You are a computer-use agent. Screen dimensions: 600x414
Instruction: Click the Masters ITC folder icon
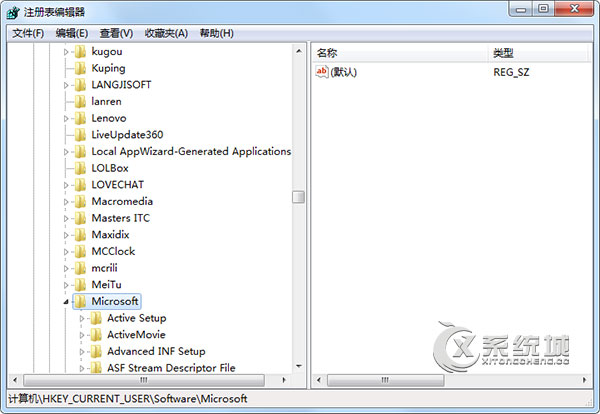pos(80,218)
